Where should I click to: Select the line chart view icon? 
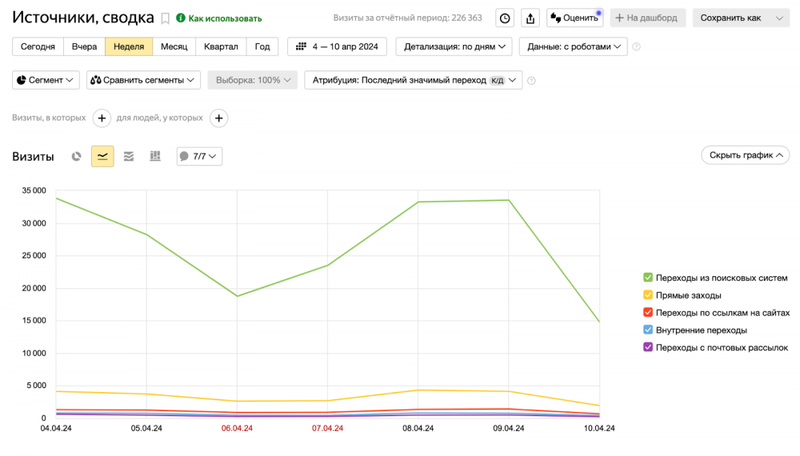pos(103,156)
